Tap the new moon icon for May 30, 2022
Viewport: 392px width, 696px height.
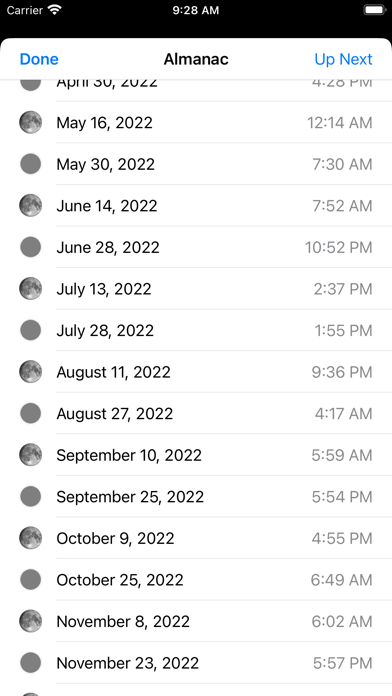(x=31, y=164)
